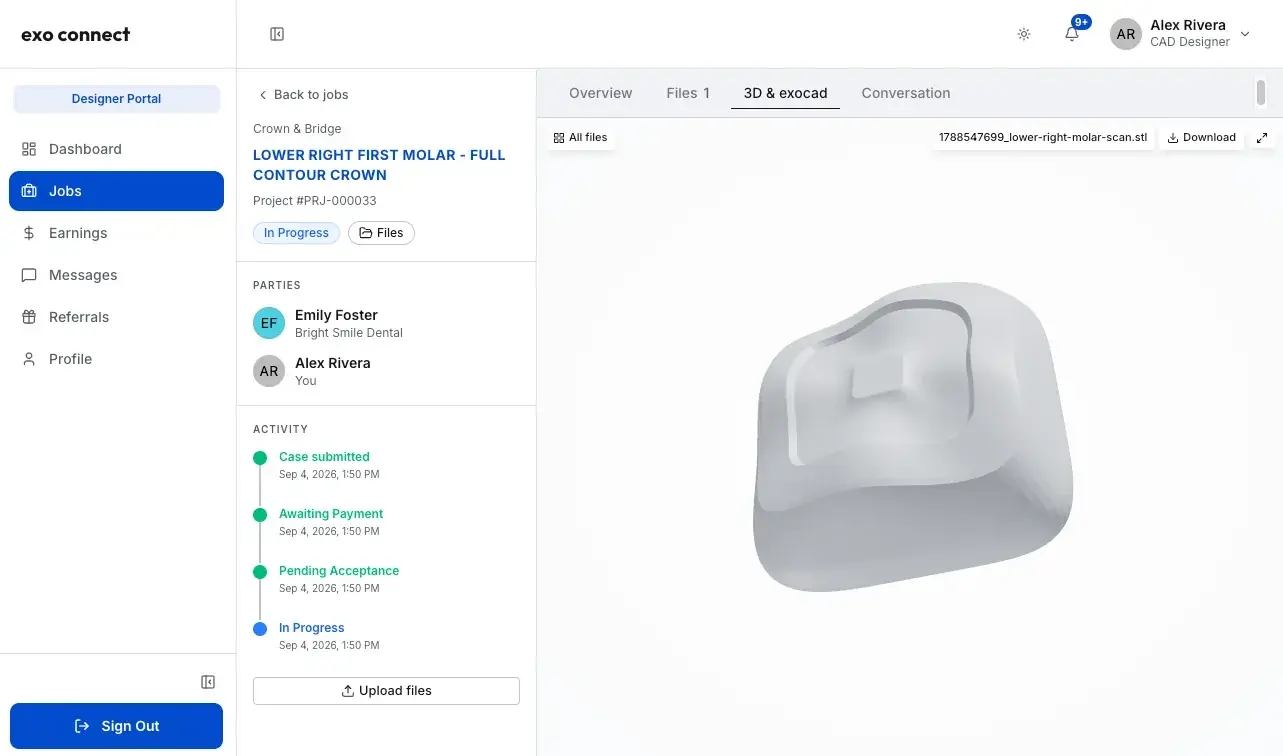The image size is (1283, 756).
Task: Expand the Alex Rivera account menu chevron
Action: tap(1245, 34)
